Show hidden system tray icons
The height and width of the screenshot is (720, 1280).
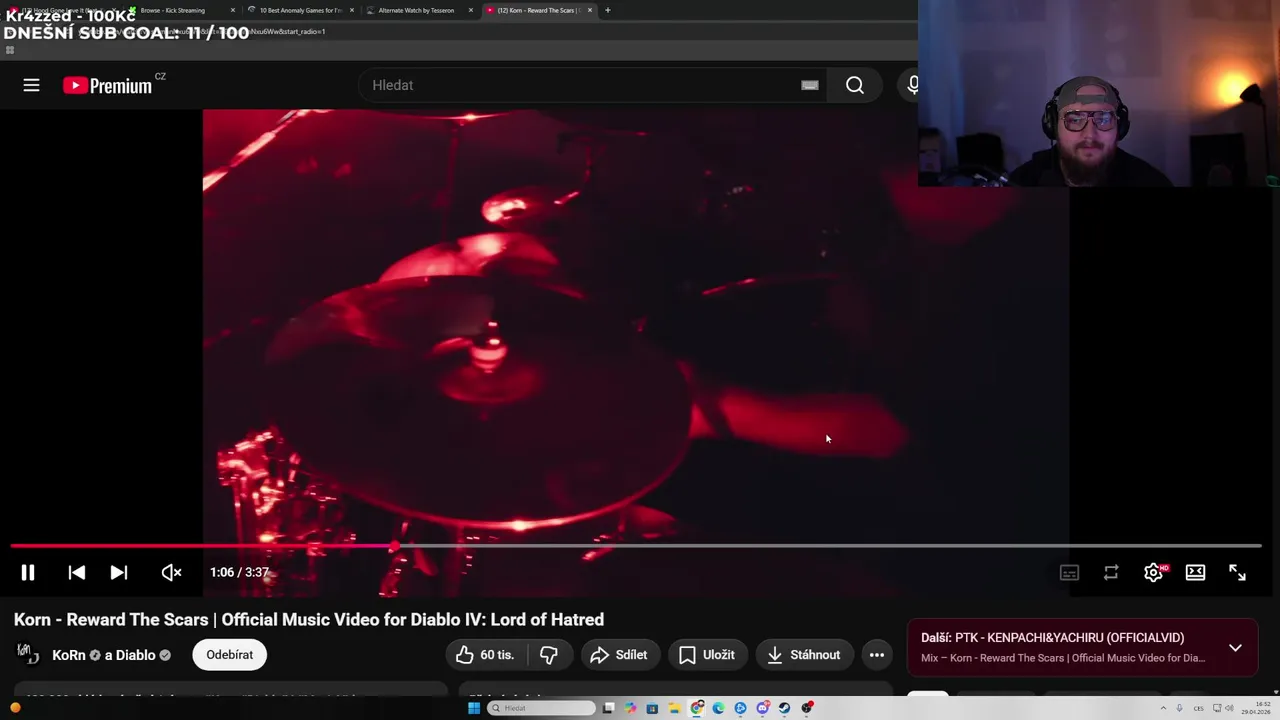[1163, 708]
